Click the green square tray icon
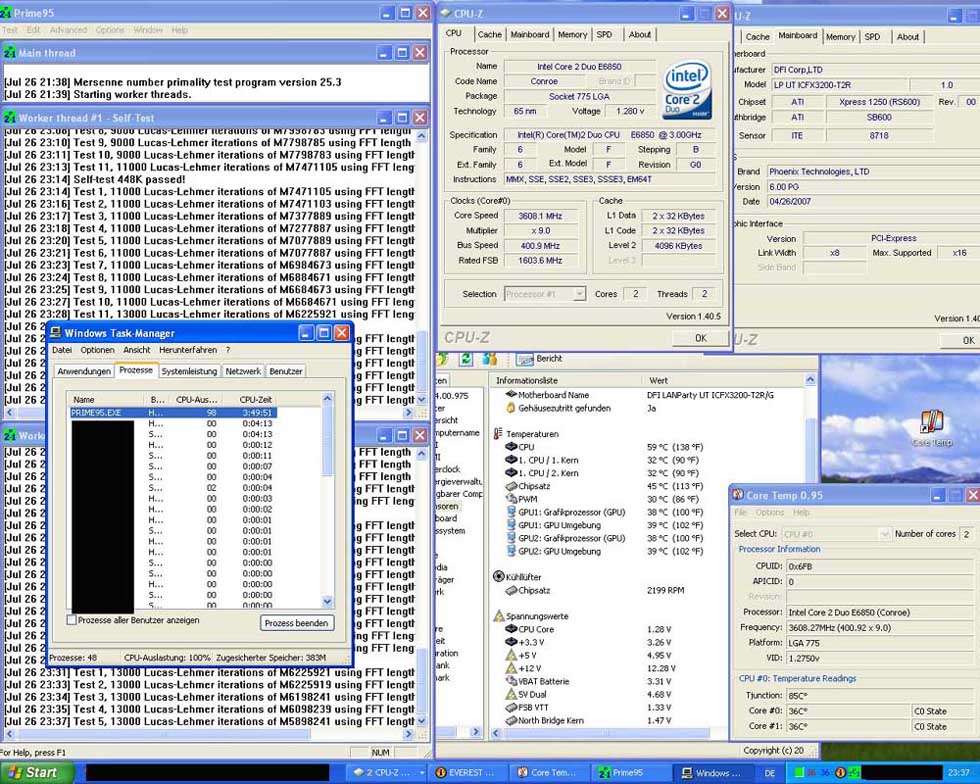 click(799, 773)
